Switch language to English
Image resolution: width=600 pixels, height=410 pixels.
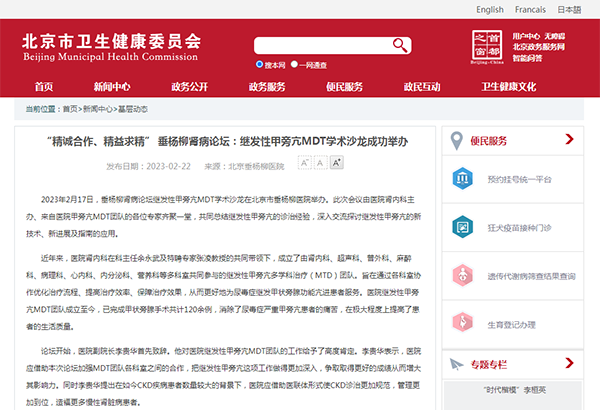click(490, 9)
